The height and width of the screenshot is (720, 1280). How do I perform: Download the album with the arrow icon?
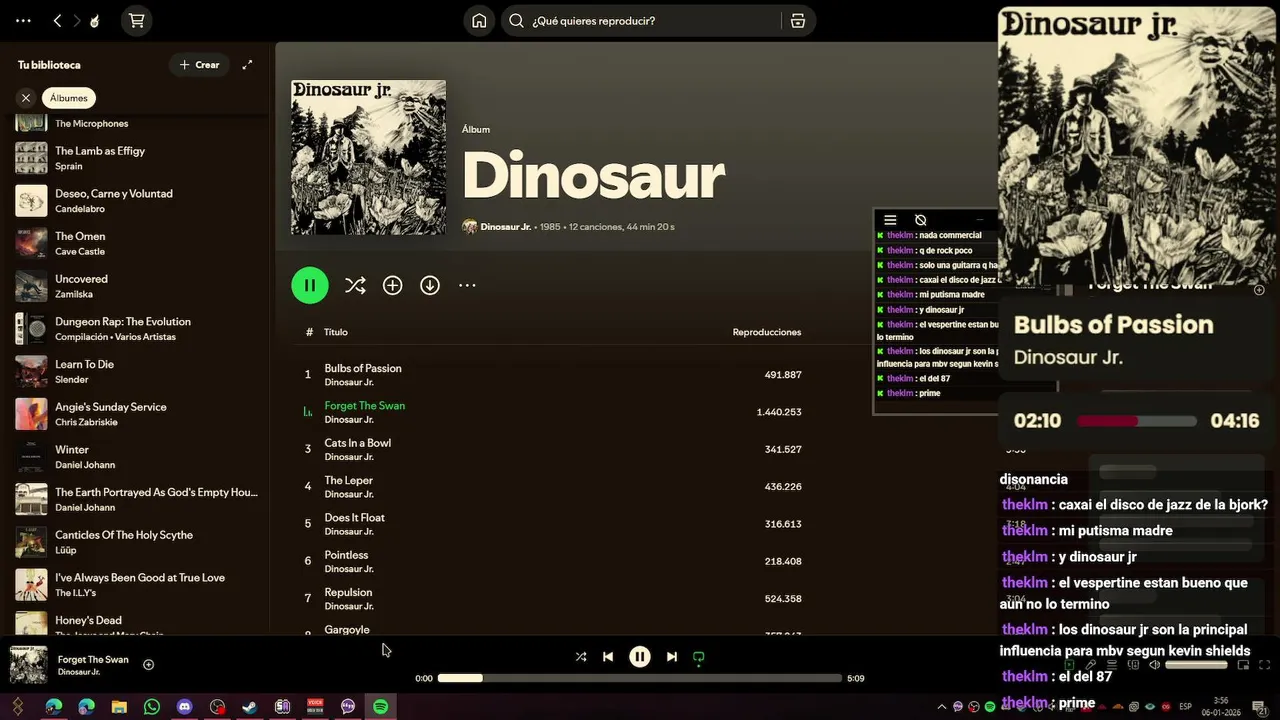430,286
